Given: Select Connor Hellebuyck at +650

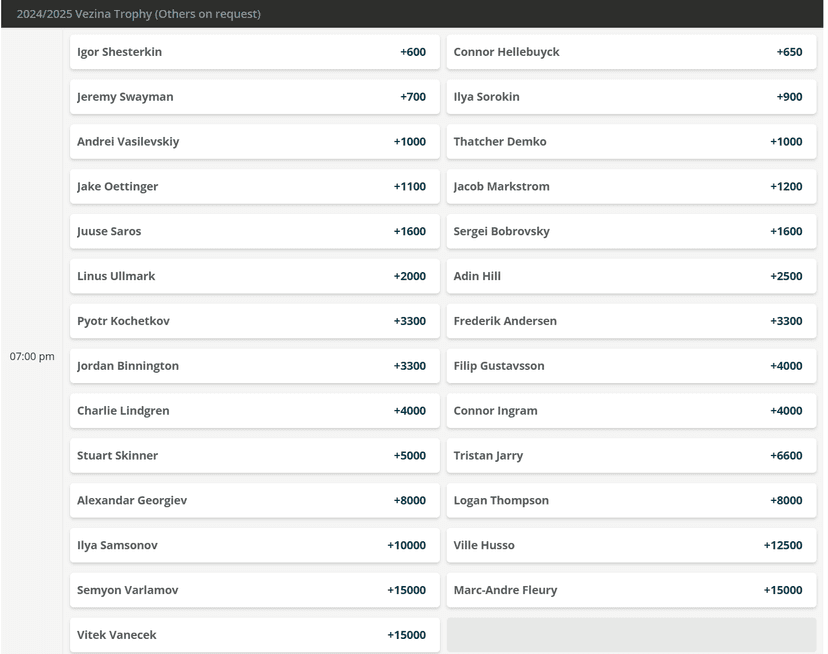Looking at the screenshot, I should pos(631,52).
